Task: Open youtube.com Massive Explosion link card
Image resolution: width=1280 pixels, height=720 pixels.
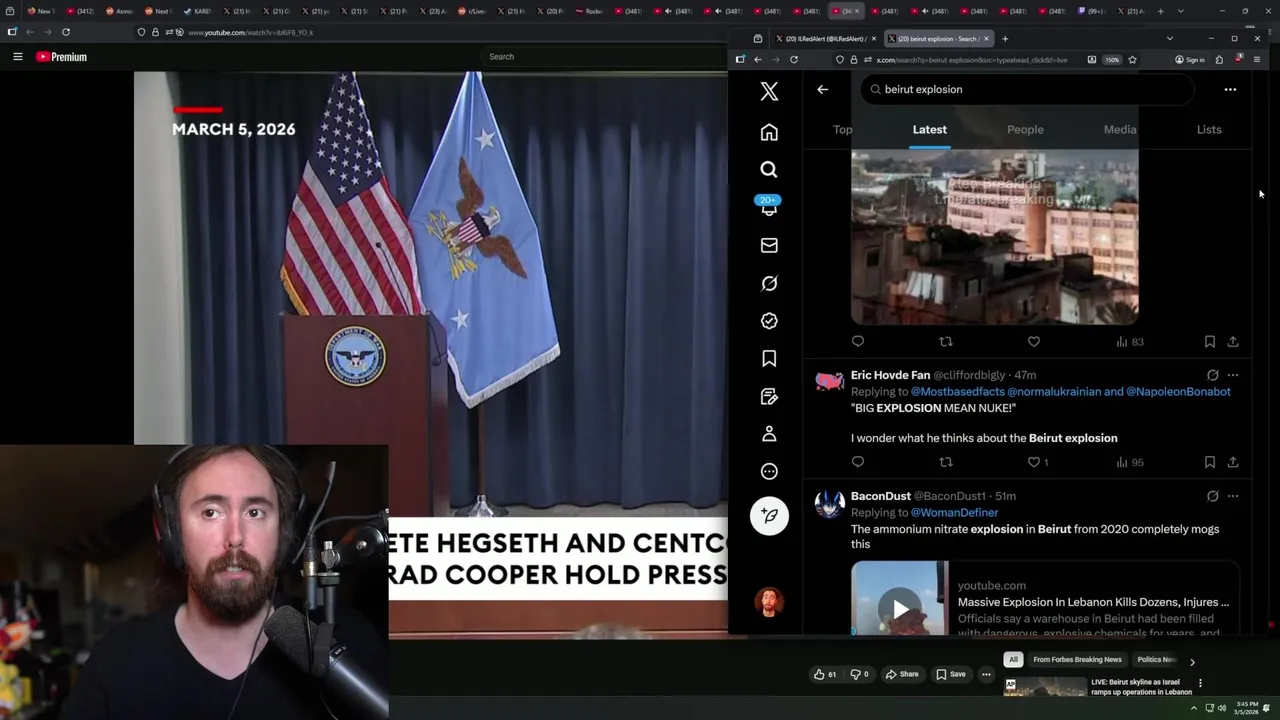Action: [1045, 598]
